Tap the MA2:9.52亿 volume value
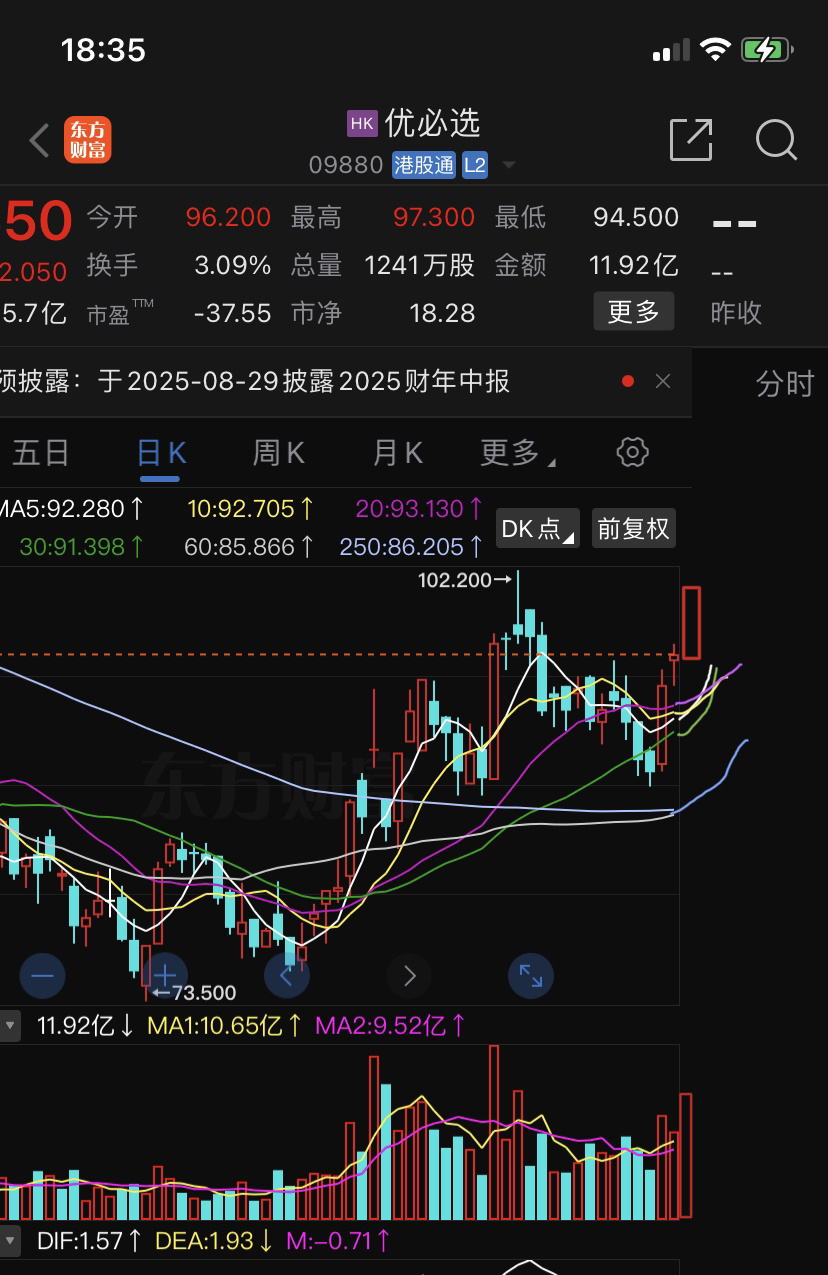This screenshot has height=1275, width=828. click(x=391, y=1025)
